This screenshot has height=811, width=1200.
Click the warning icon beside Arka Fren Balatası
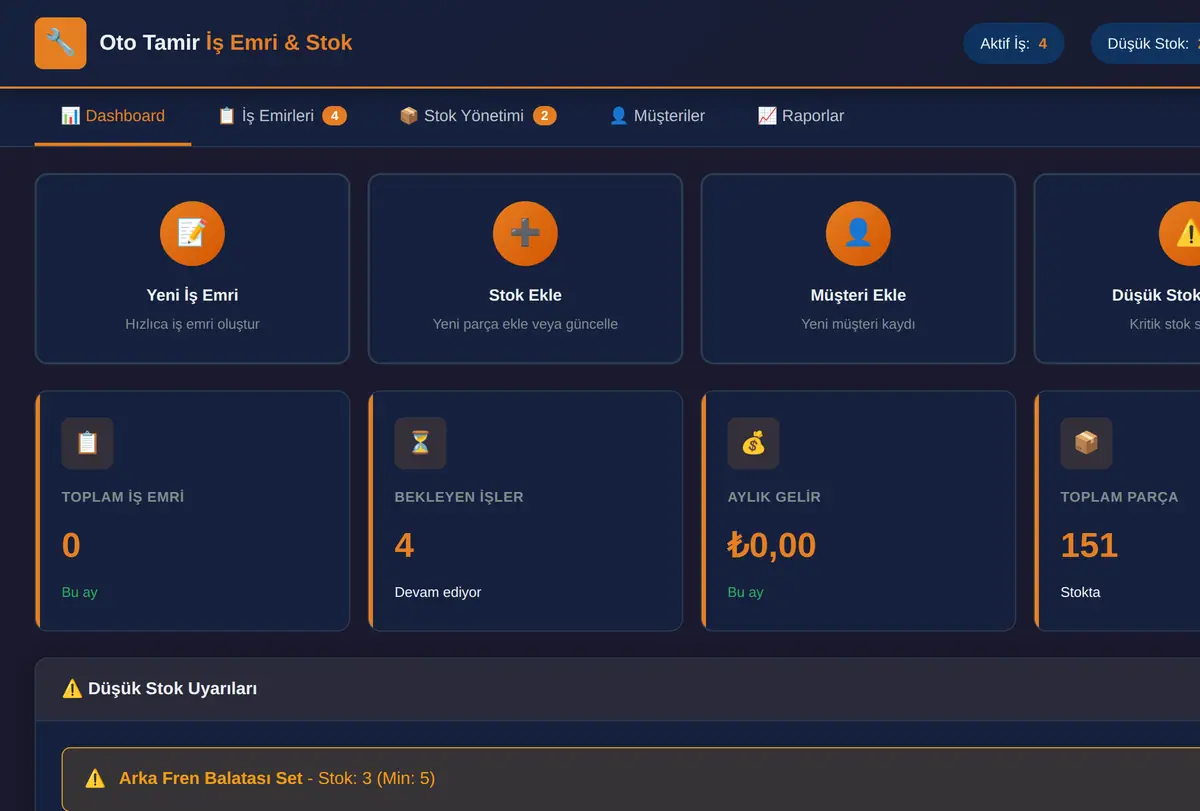[95, 778]
